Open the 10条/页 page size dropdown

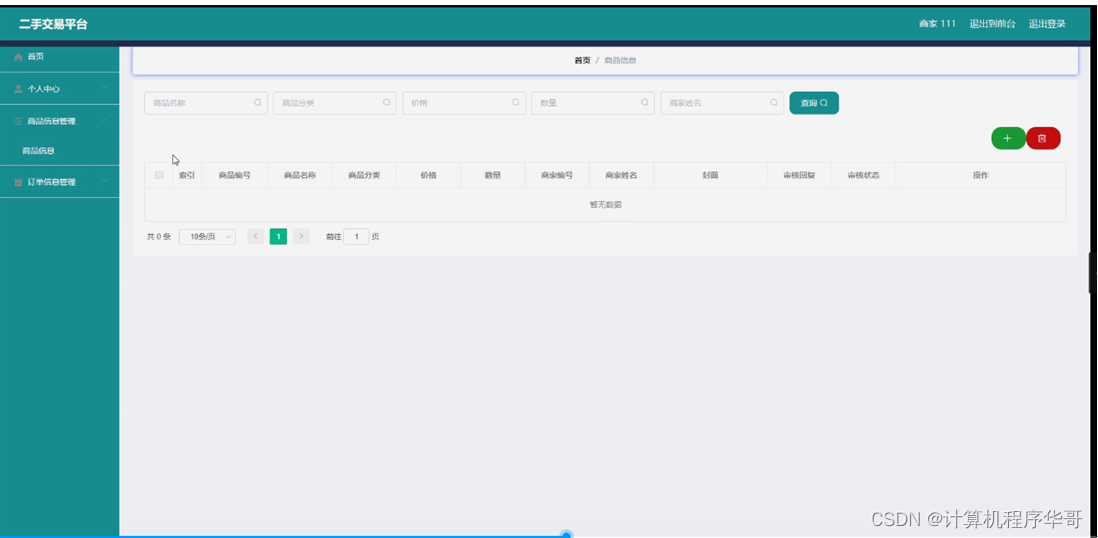(x=207, y=237)
